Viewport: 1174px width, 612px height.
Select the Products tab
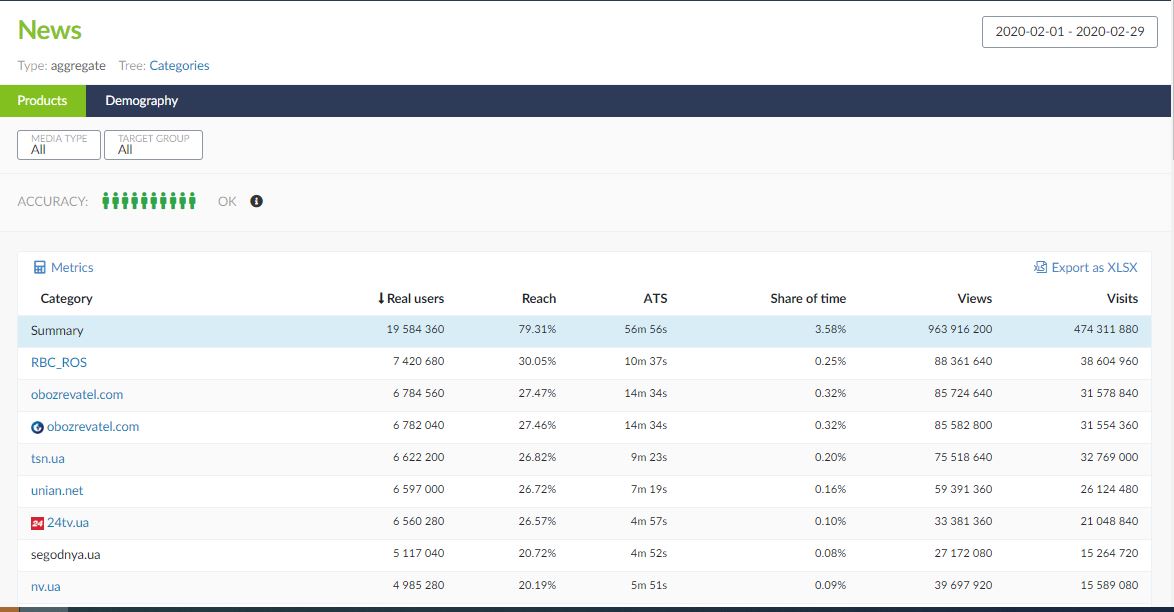click(x=42, y=101)
